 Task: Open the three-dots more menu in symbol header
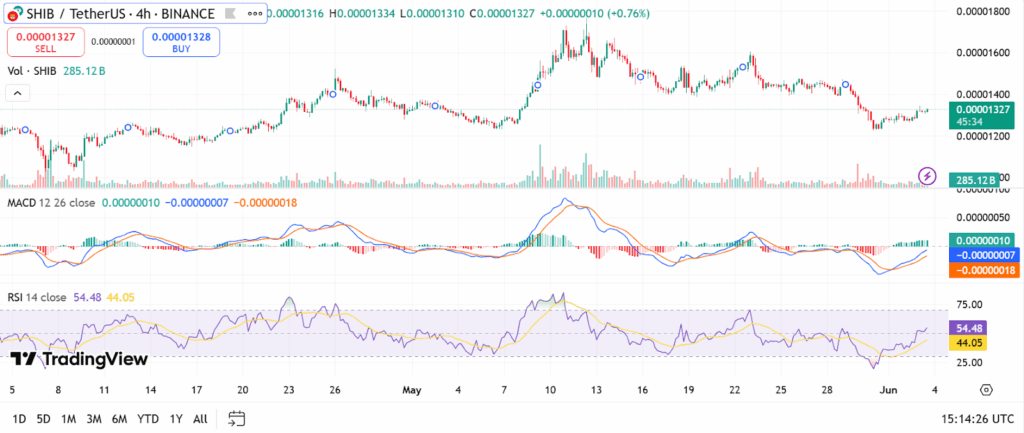click(255, 13)
